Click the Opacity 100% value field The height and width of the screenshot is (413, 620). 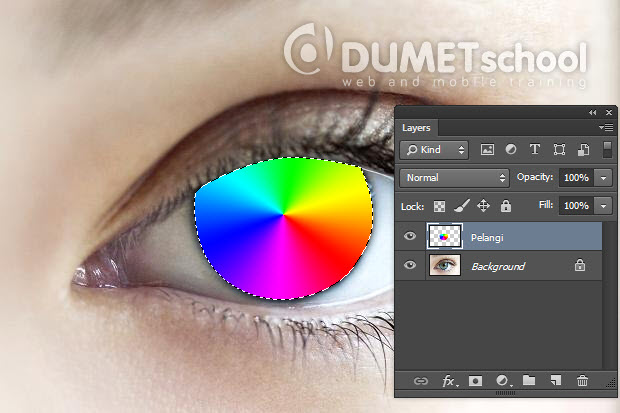pyautogui.click(x=577, y=178)
